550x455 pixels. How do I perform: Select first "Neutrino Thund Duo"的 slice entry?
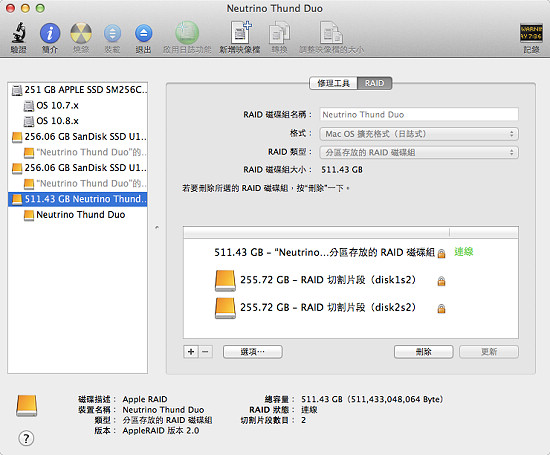pos(78,152)
